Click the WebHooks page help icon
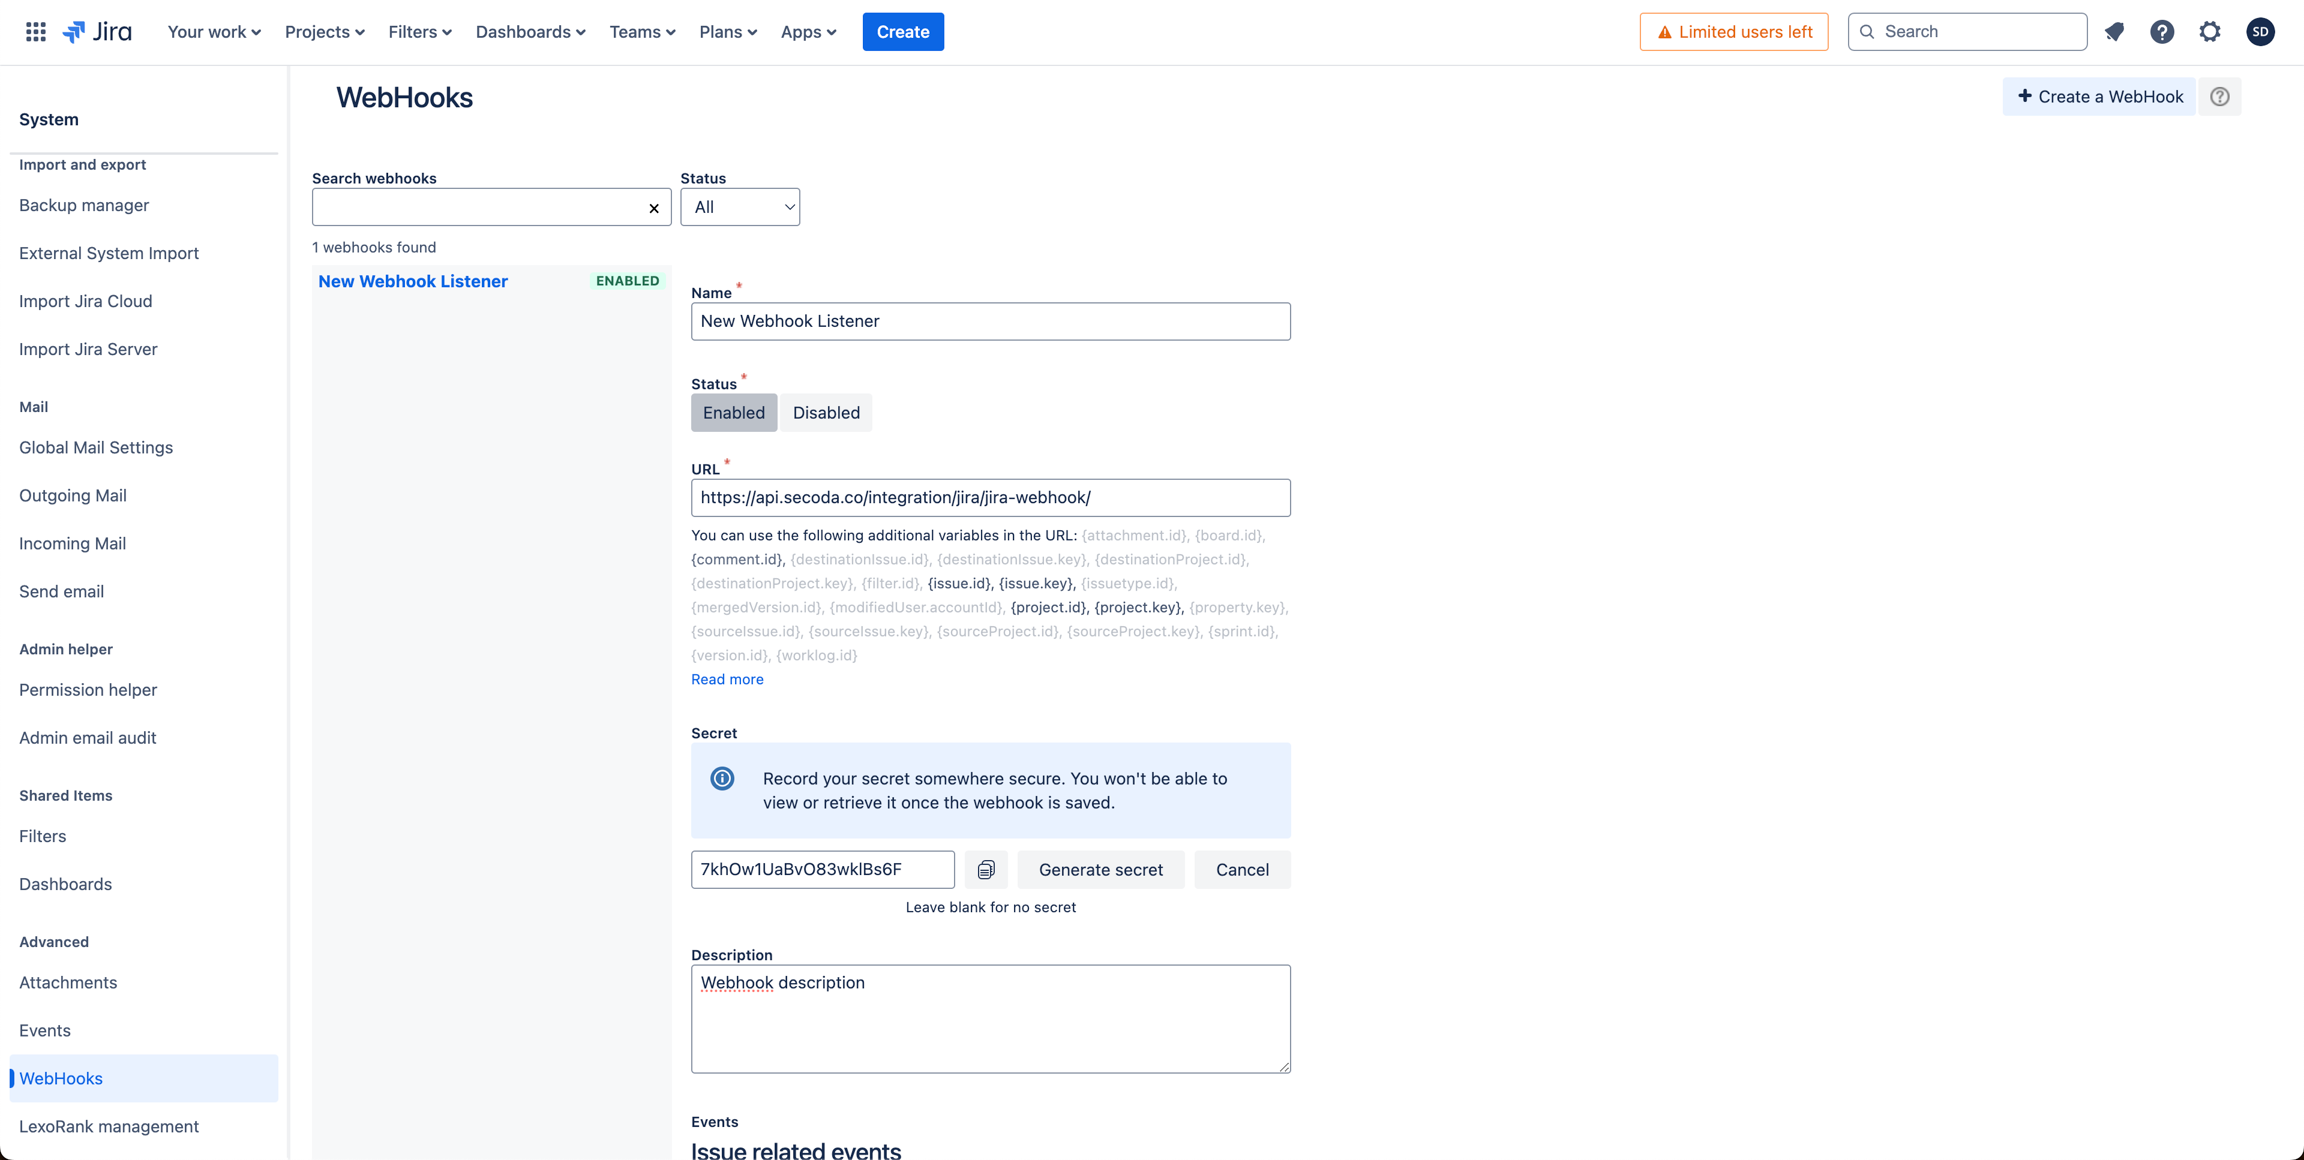The width and height of the screenshot is (2304, 1160). 2220,97
